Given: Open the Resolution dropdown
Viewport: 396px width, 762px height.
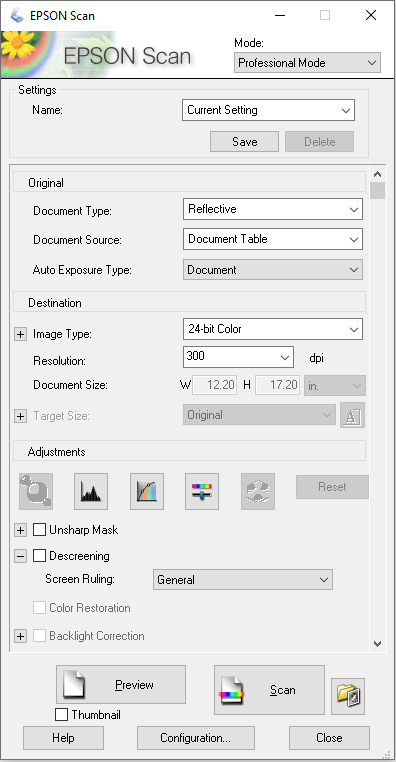Looking at the screenshot, I should point(239,357).
